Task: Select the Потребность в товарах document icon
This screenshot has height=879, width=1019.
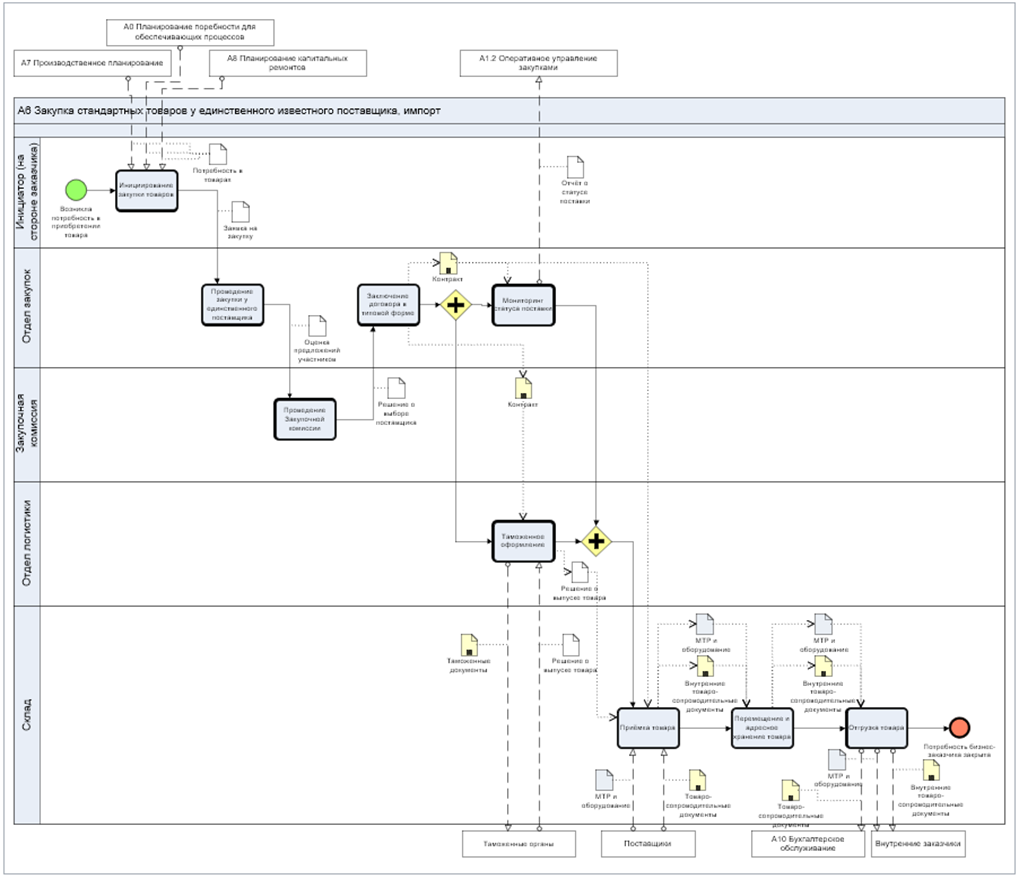Action: tap(218, 154)
